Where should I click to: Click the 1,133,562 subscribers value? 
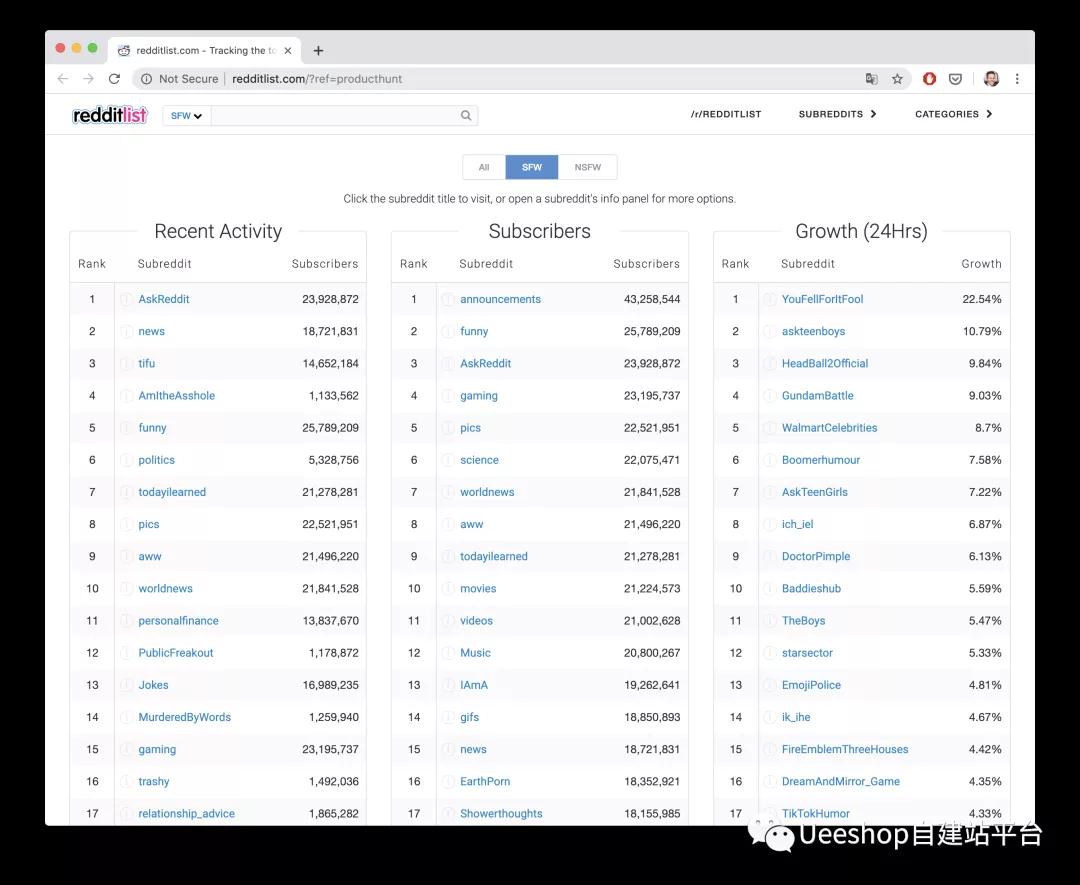coord(333,395)
